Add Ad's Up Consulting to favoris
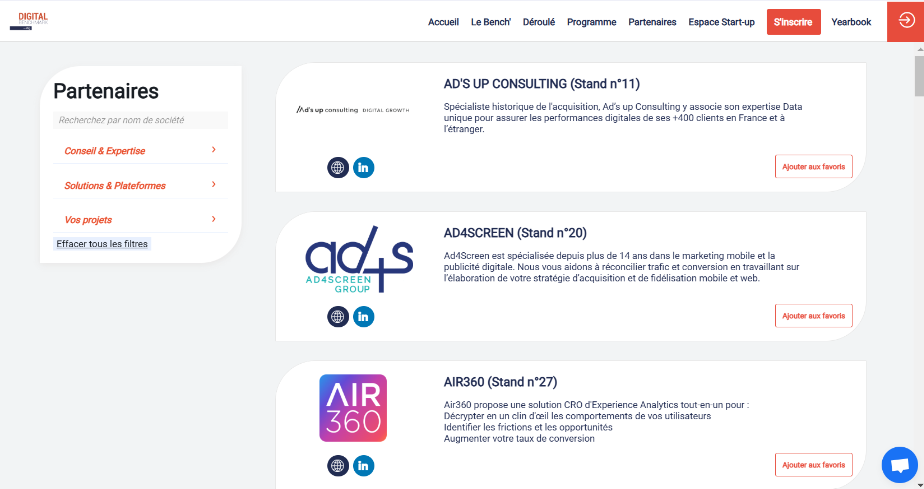 click(x=813, y=167)
